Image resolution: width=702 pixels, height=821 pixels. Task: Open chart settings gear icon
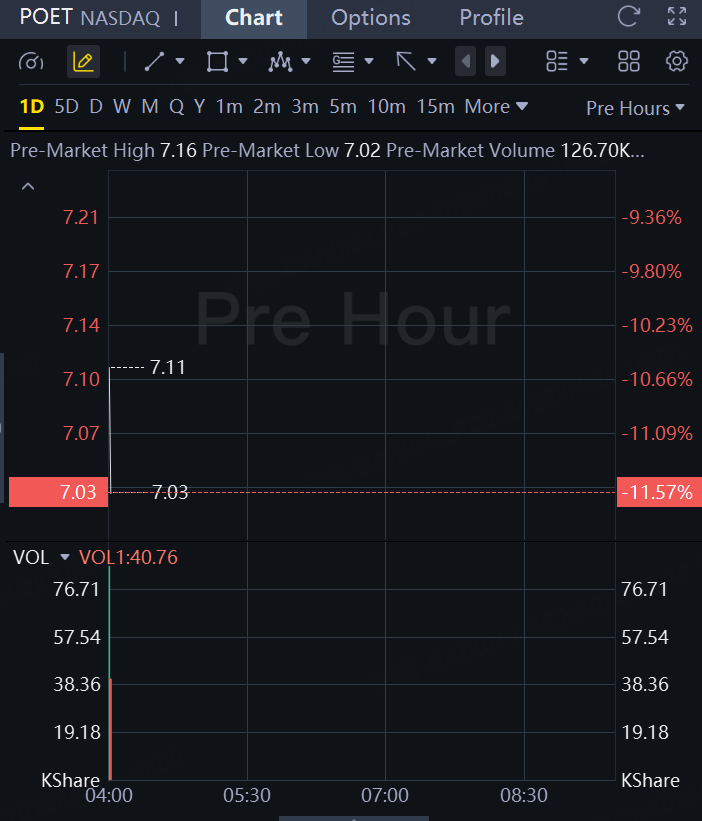(677, 61)
